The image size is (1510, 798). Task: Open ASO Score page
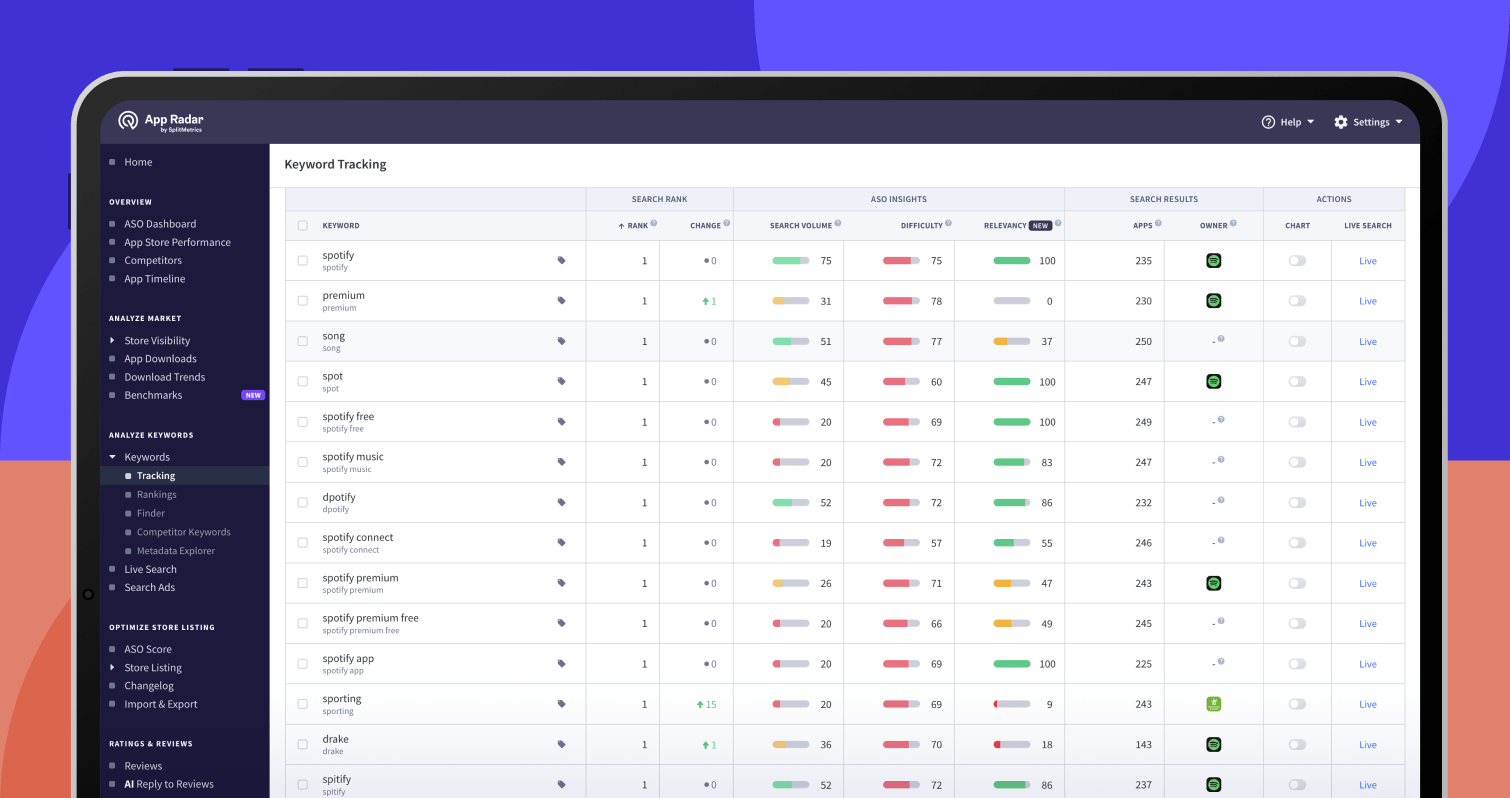click(x=148, y=649)
